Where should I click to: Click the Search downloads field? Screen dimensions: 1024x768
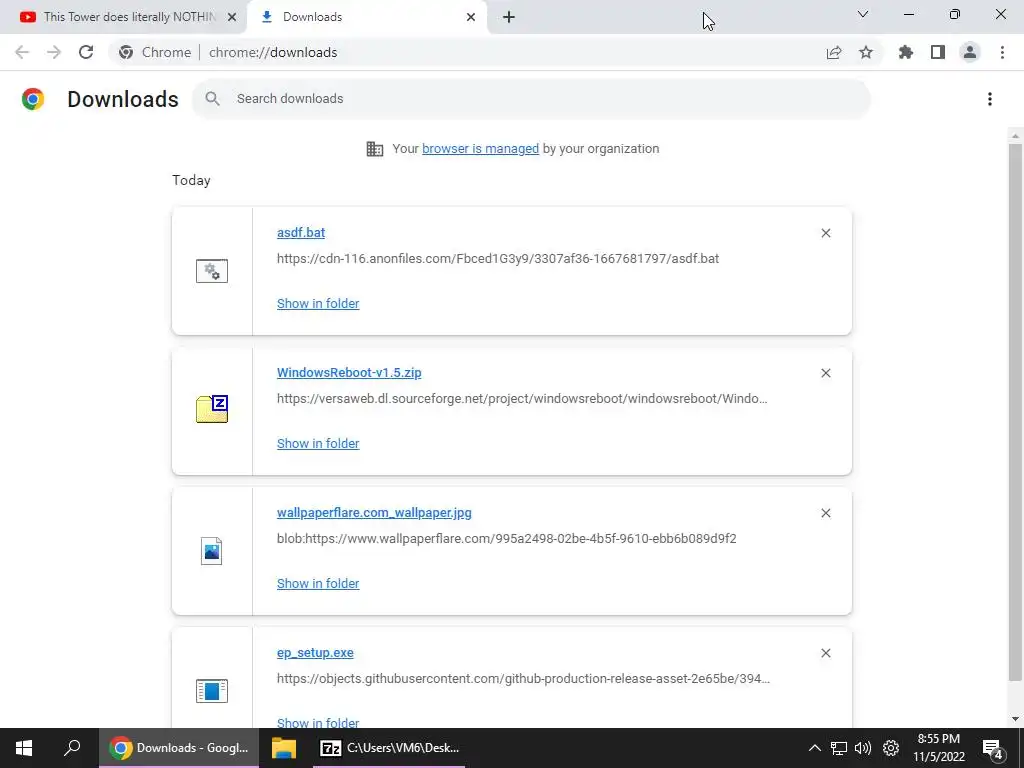pyautogui.click(x=531, y=99)
